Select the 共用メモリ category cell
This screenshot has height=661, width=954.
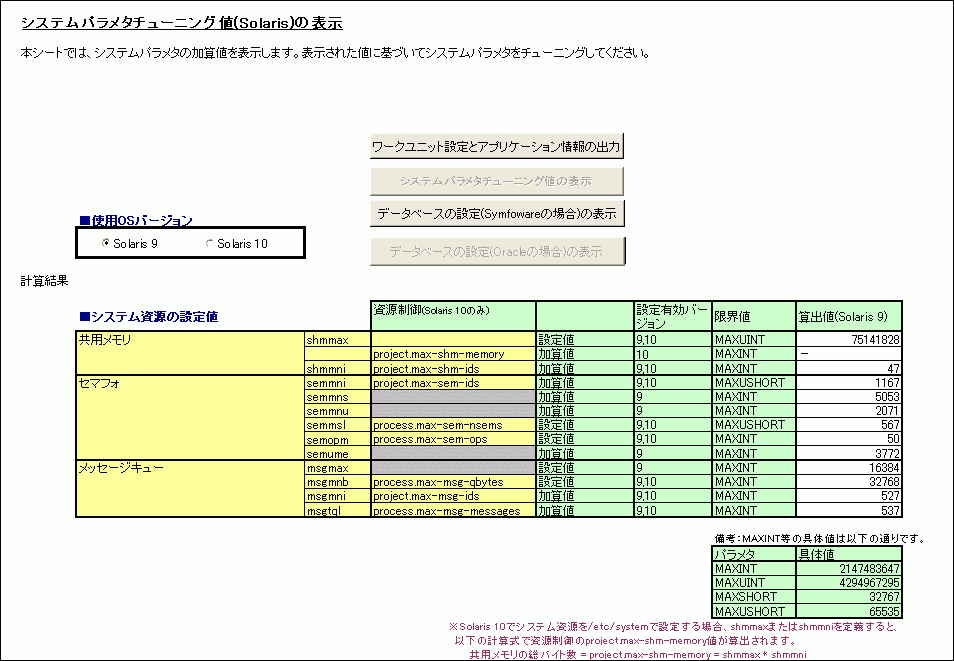coord(190,340)
